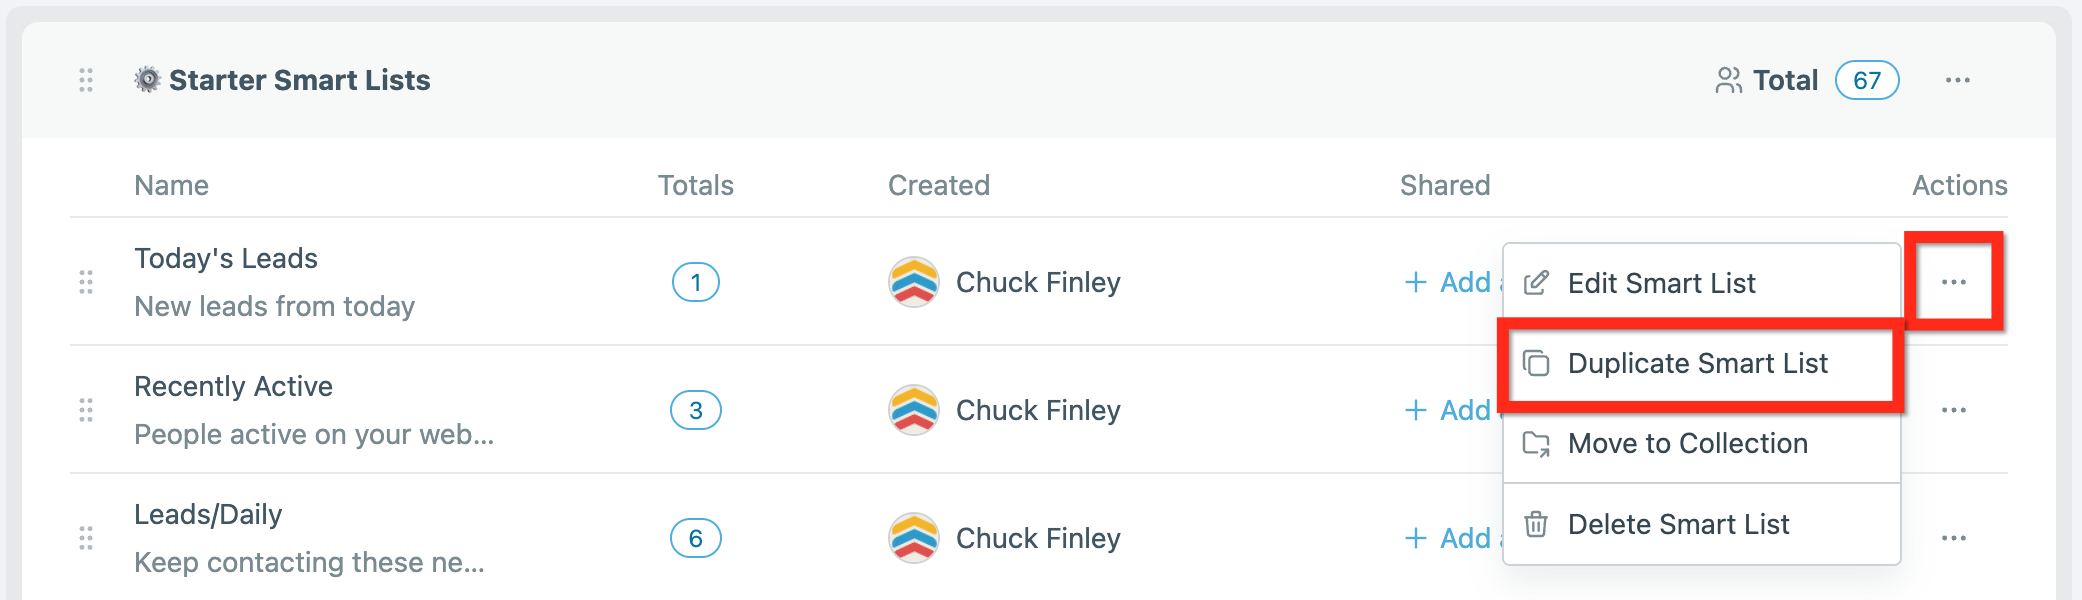2082x600 pixels.
Task: Click the Leads/Daily row drag handle
Action: 86,538
